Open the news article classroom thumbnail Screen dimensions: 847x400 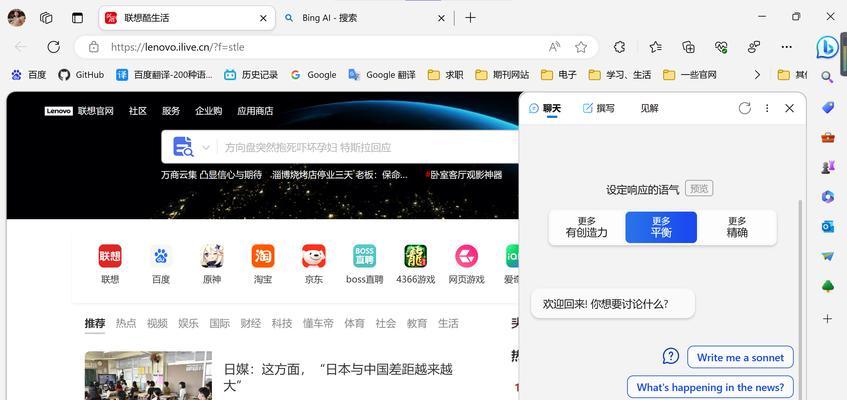coord(148,376)
